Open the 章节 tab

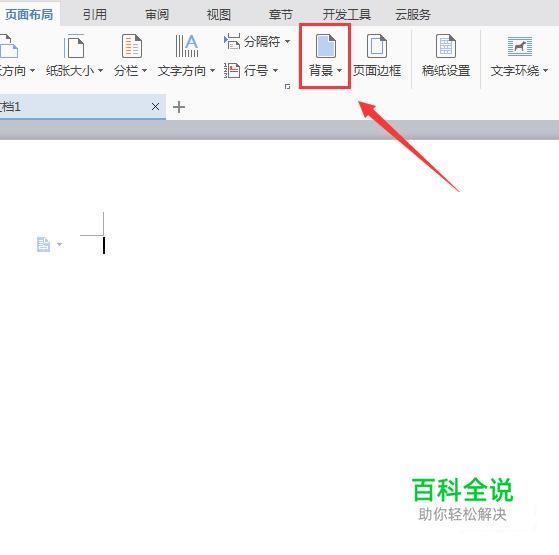[281, 15]
